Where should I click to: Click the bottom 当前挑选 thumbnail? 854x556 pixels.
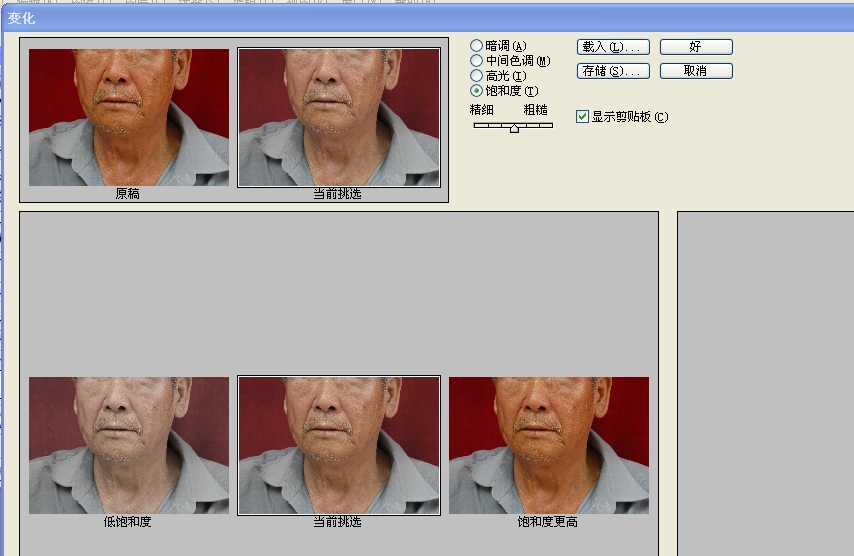(339, 445)
